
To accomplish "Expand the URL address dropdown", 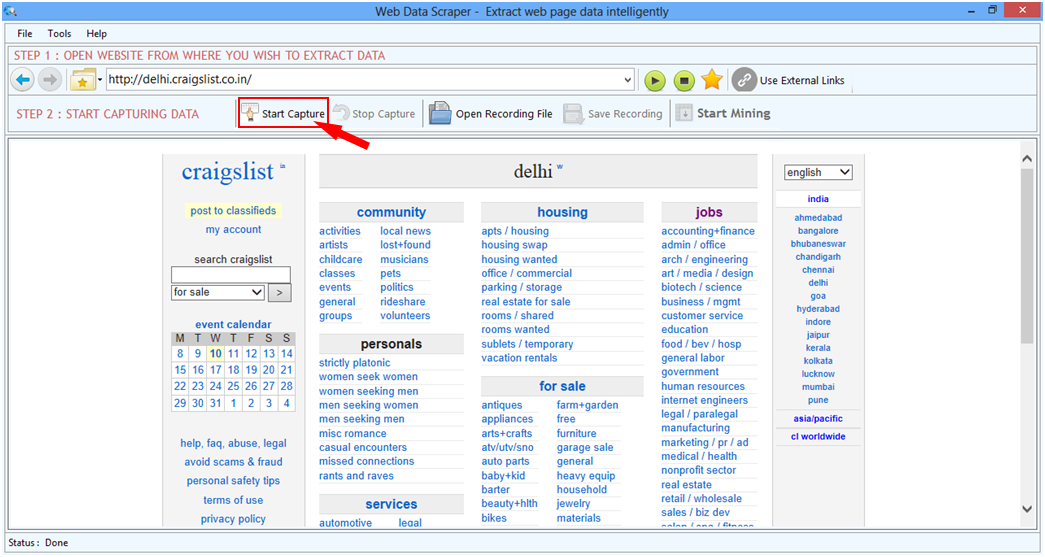I will (x=627, y=80).
